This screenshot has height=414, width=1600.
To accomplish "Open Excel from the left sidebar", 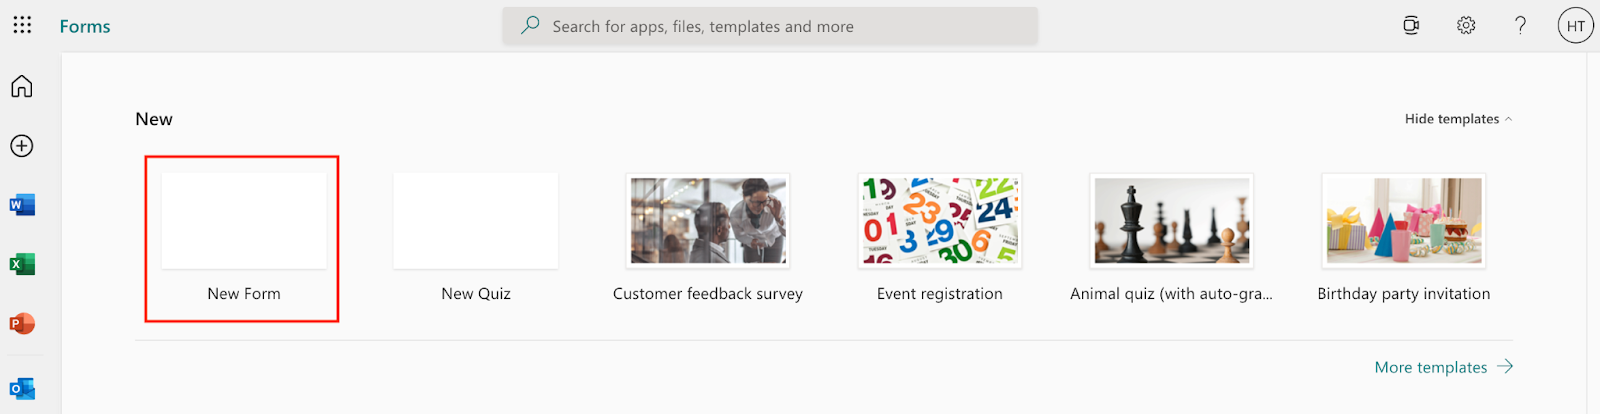I will (x=22, y=264).
